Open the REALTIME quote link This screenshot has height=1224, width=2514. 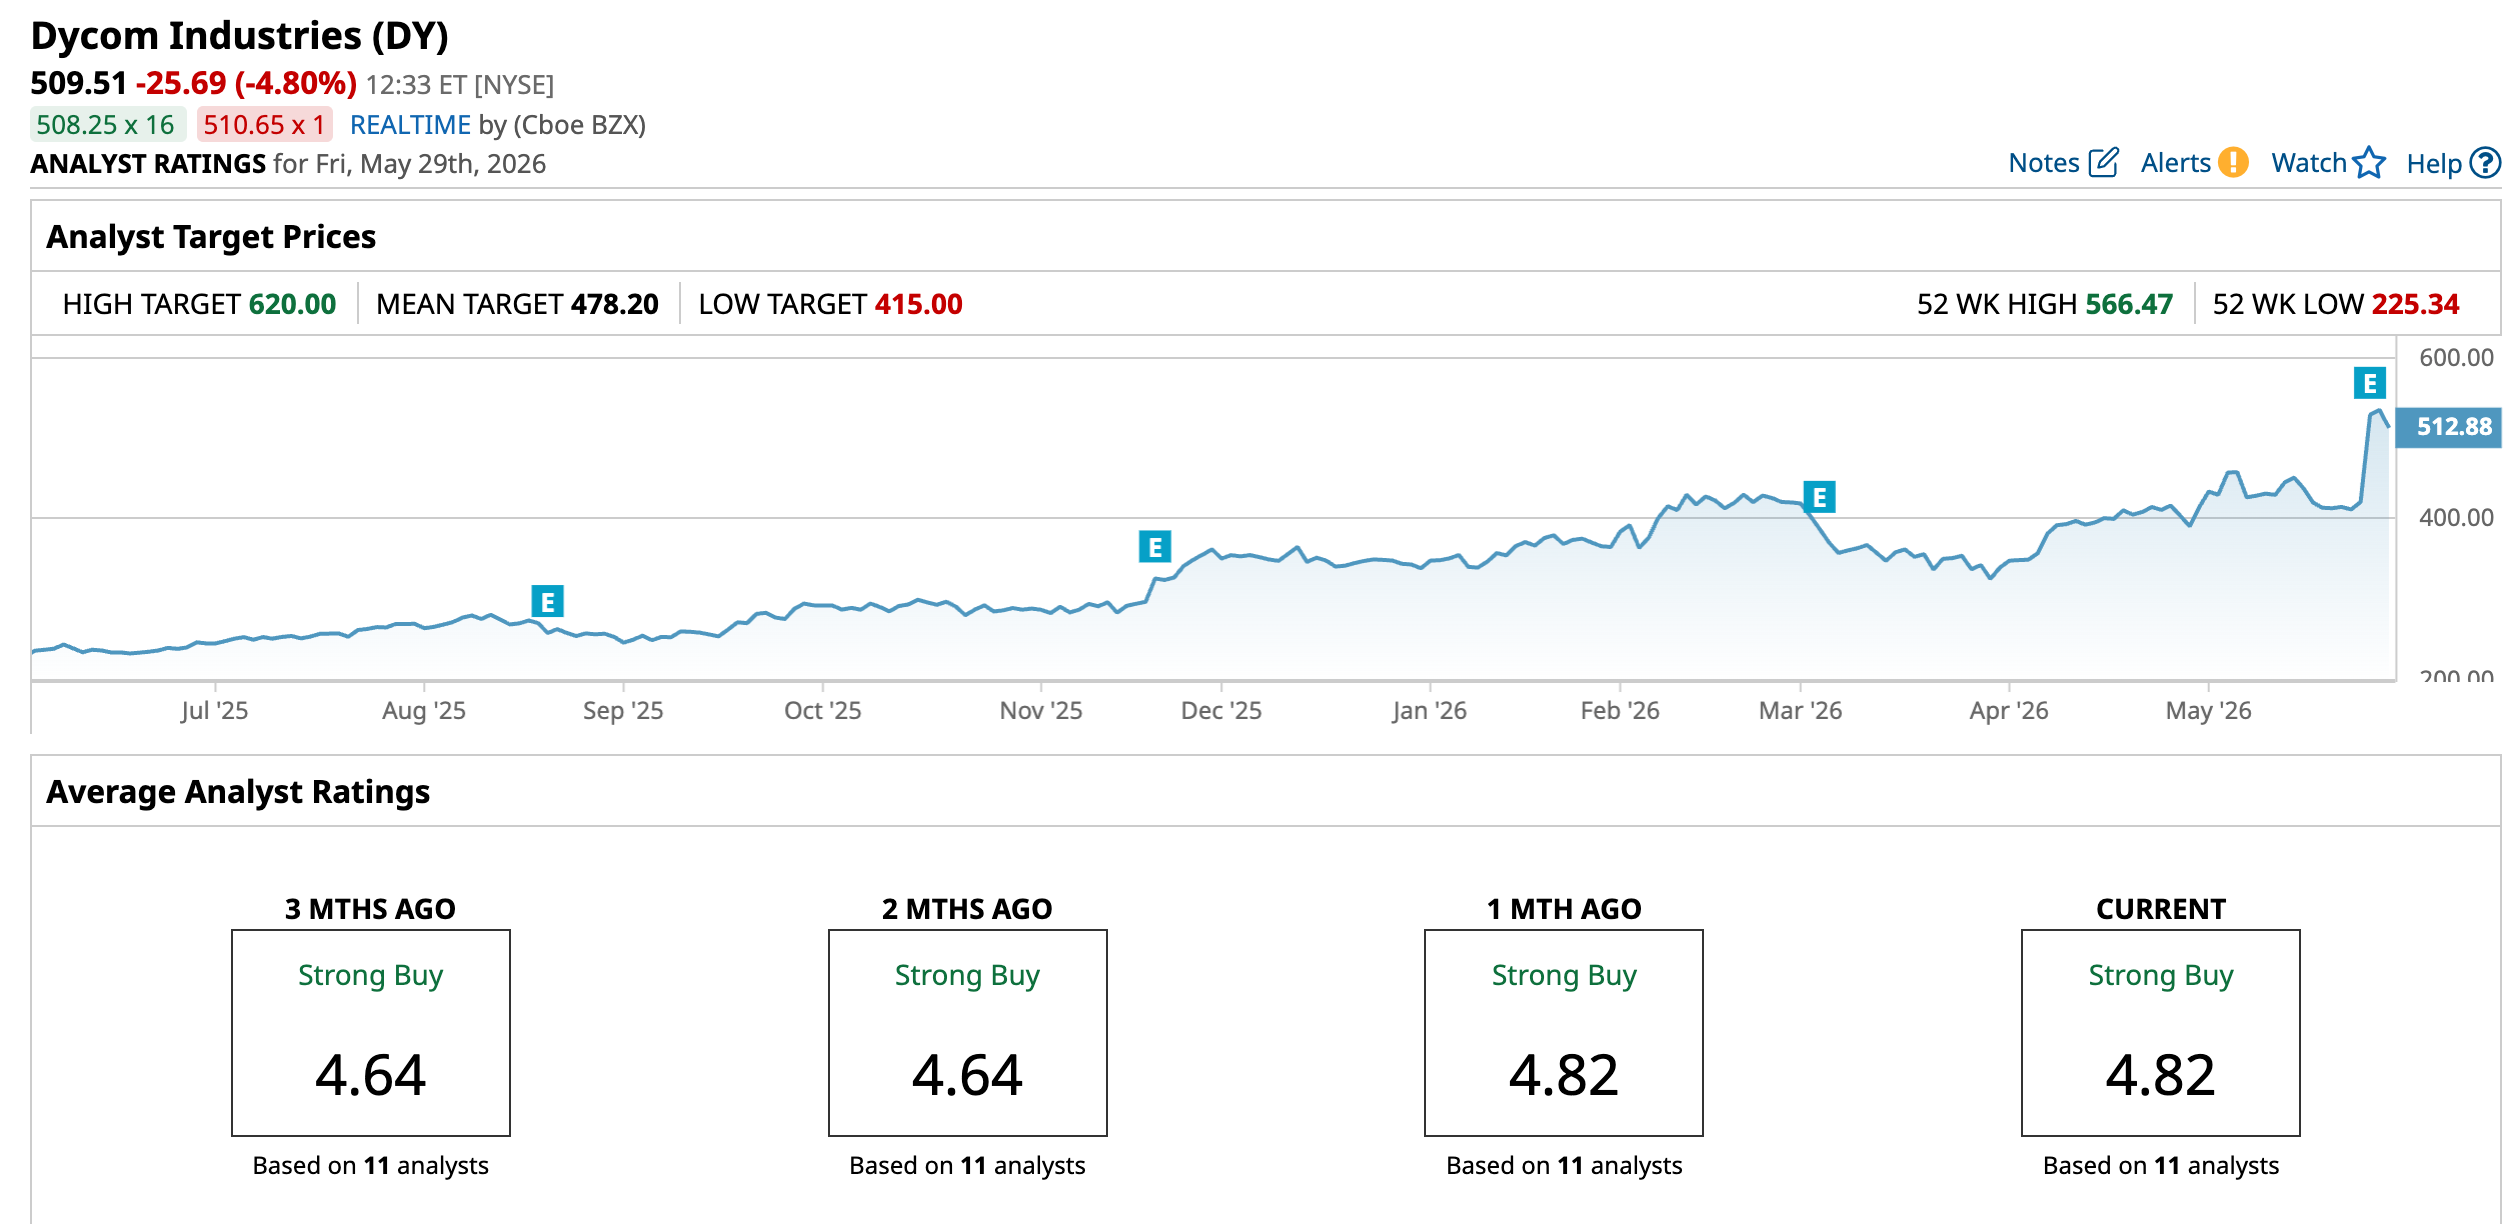[410, 125]
